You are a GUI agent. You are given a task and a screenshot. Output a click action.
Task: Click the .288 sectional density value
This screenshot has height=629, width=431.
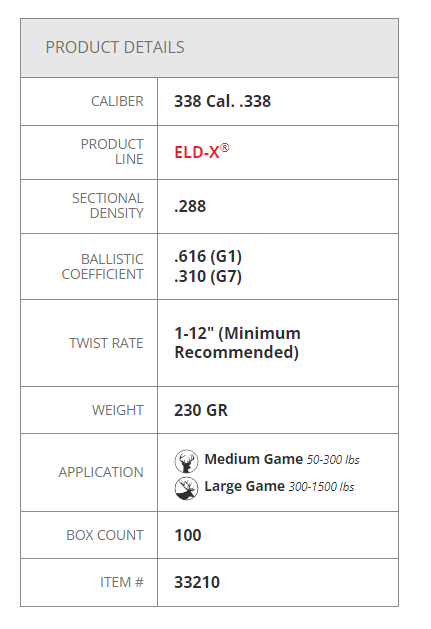(x=190, y=206)
